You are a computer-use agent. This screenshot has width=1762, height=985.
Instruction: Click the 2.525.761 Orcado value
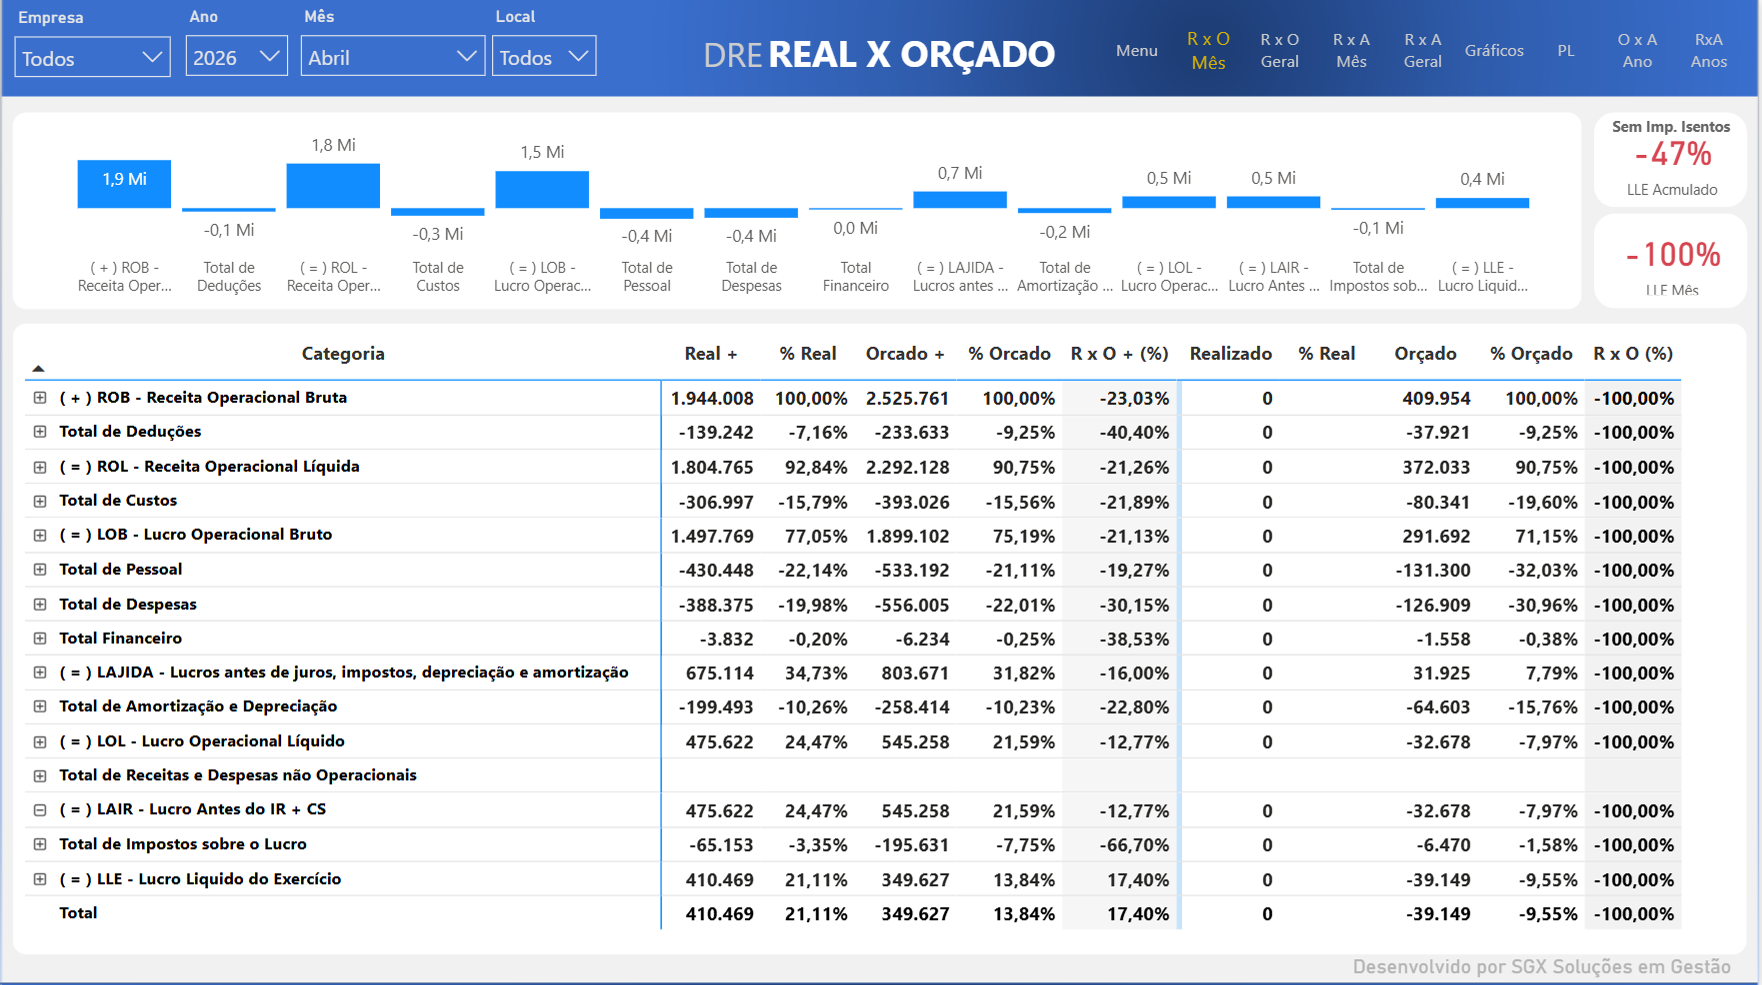click(907, 398)
